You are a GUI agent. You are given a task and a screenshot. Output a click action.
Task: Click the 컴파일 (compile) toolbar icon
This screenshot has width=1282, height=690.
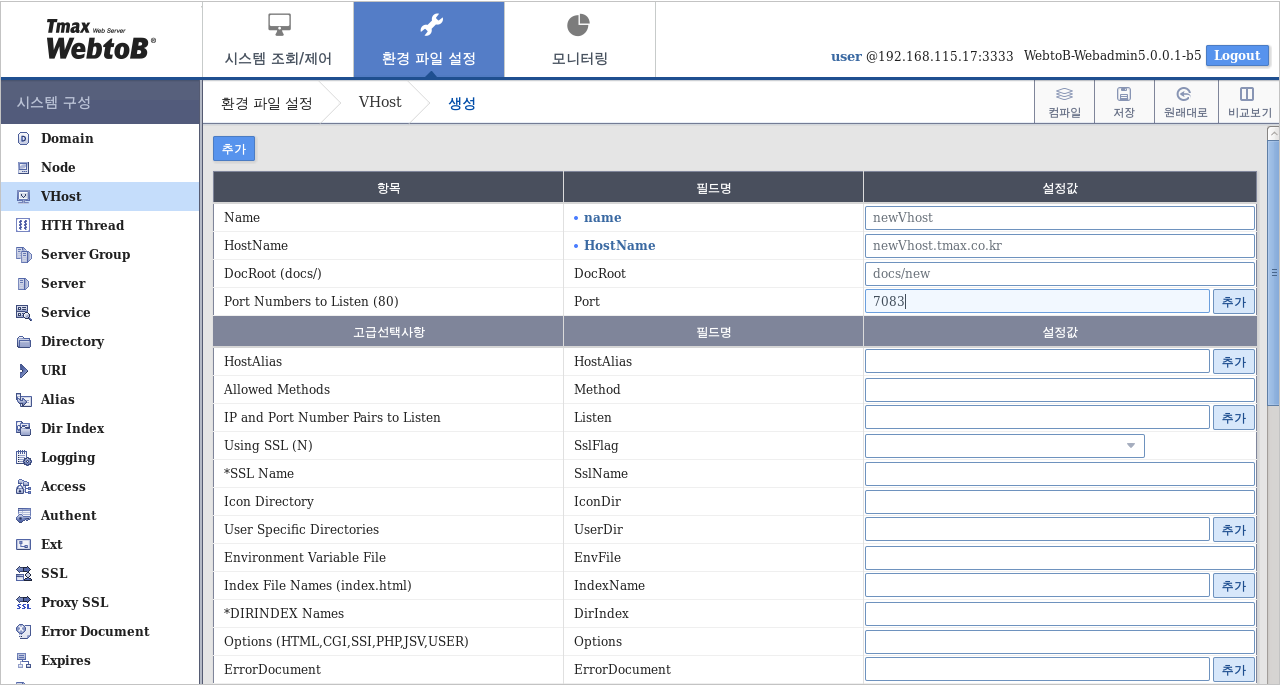[x=1065, y=94]
